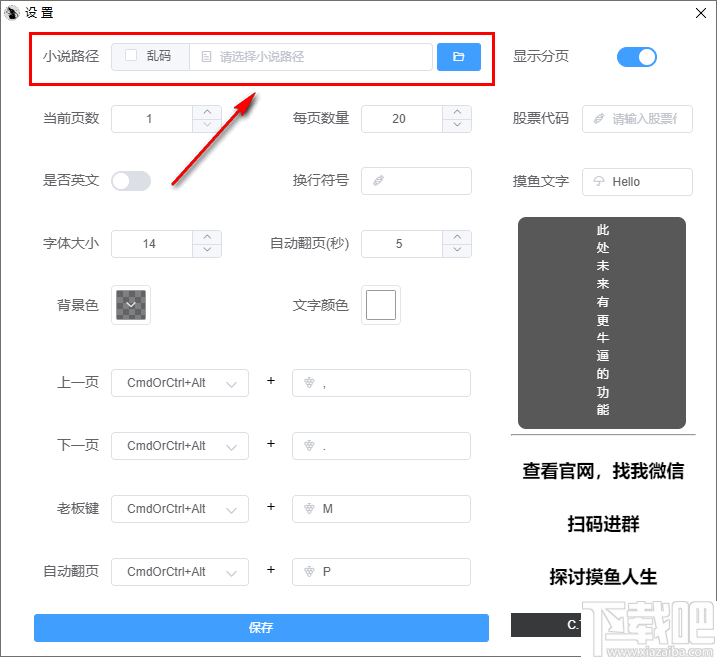Check the 乱码 checkbox
The image size is (717, 657).
click(x=131, y=55)
